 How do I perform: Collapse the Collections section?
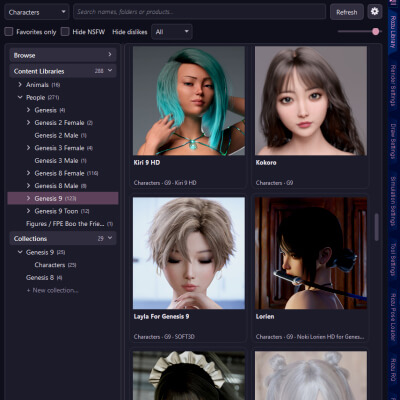click(63, 238)
